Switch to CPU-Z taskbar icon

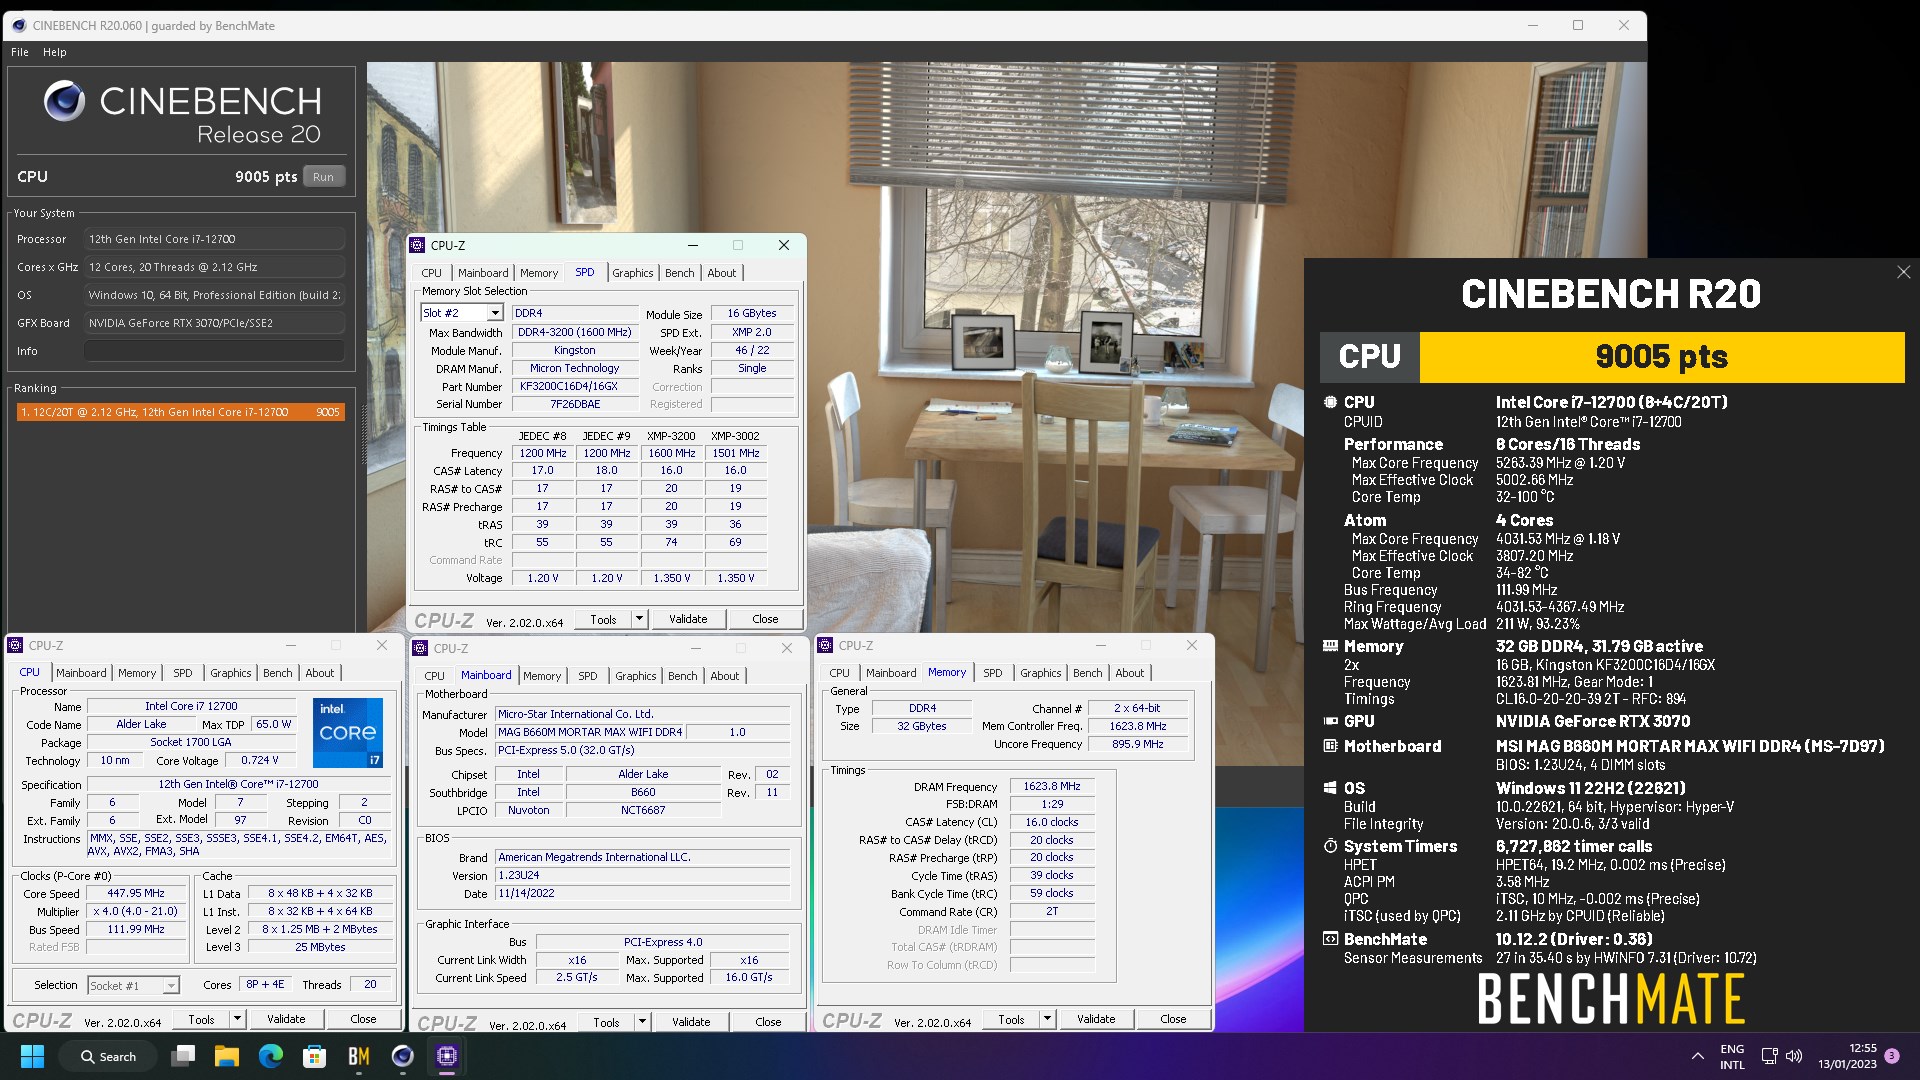tap(447, 1056)
